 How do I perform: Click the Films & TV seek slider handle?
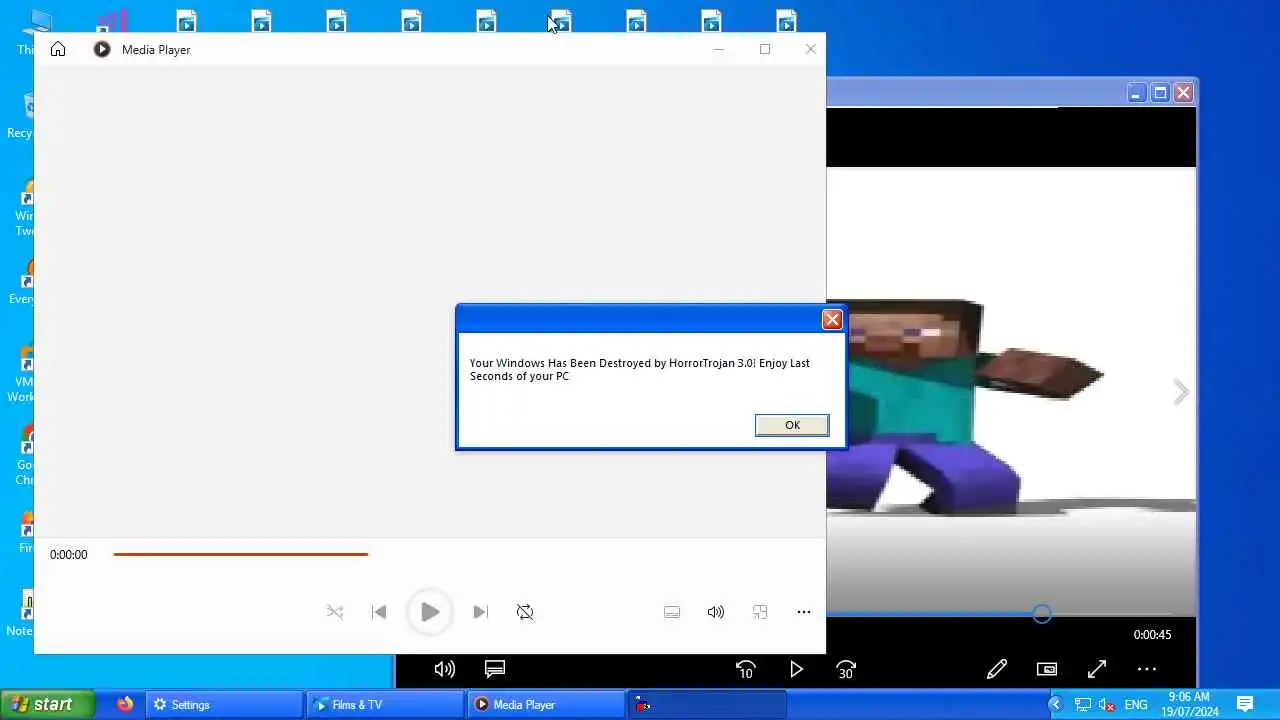(1042, 614)
